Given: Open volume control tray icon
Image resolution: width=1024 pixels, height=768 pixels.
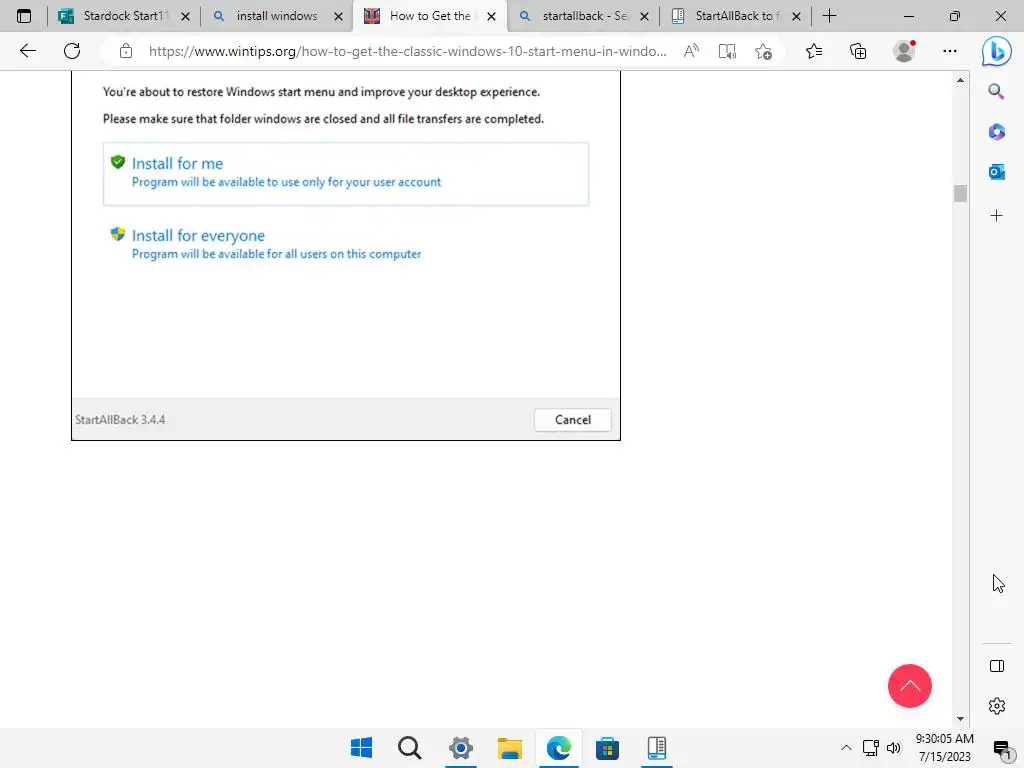Looking at the screenshot, I should (x=894, y=748).
